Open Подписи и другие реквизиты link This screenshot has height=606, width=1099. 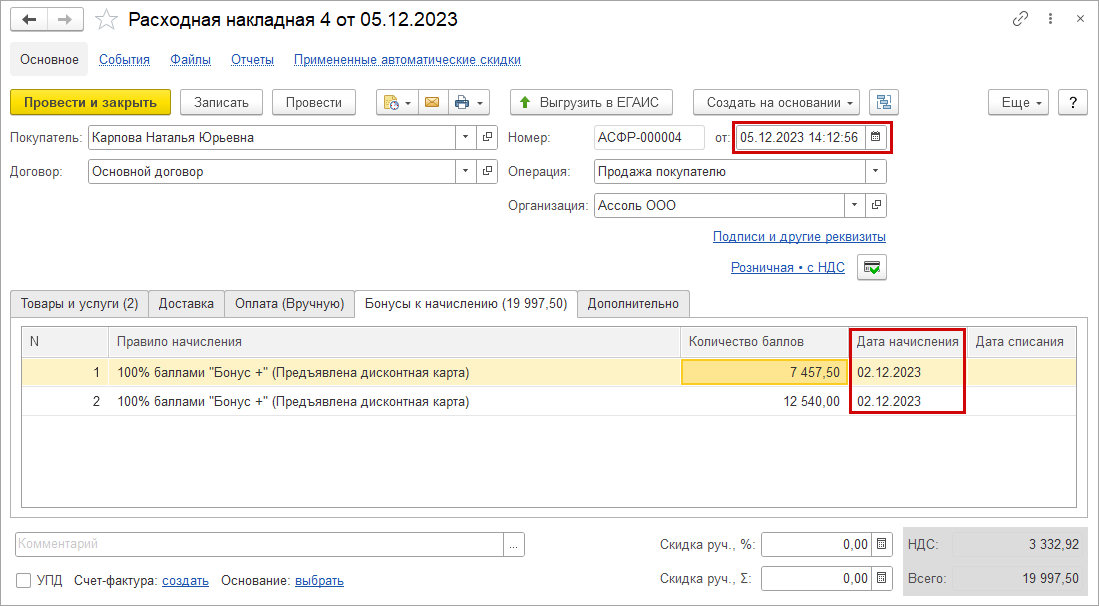coord(799,237)
